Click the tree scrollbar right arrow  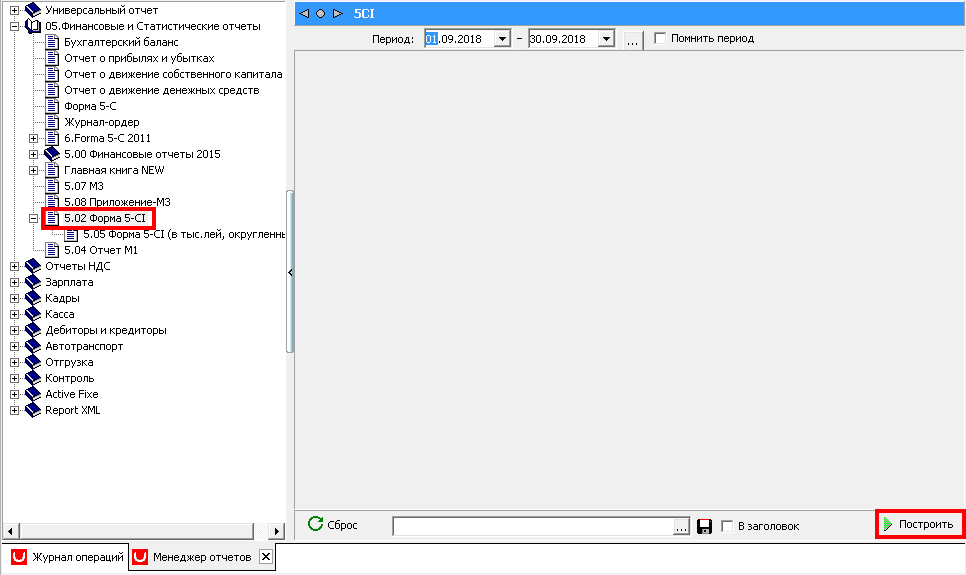point(277,531)
